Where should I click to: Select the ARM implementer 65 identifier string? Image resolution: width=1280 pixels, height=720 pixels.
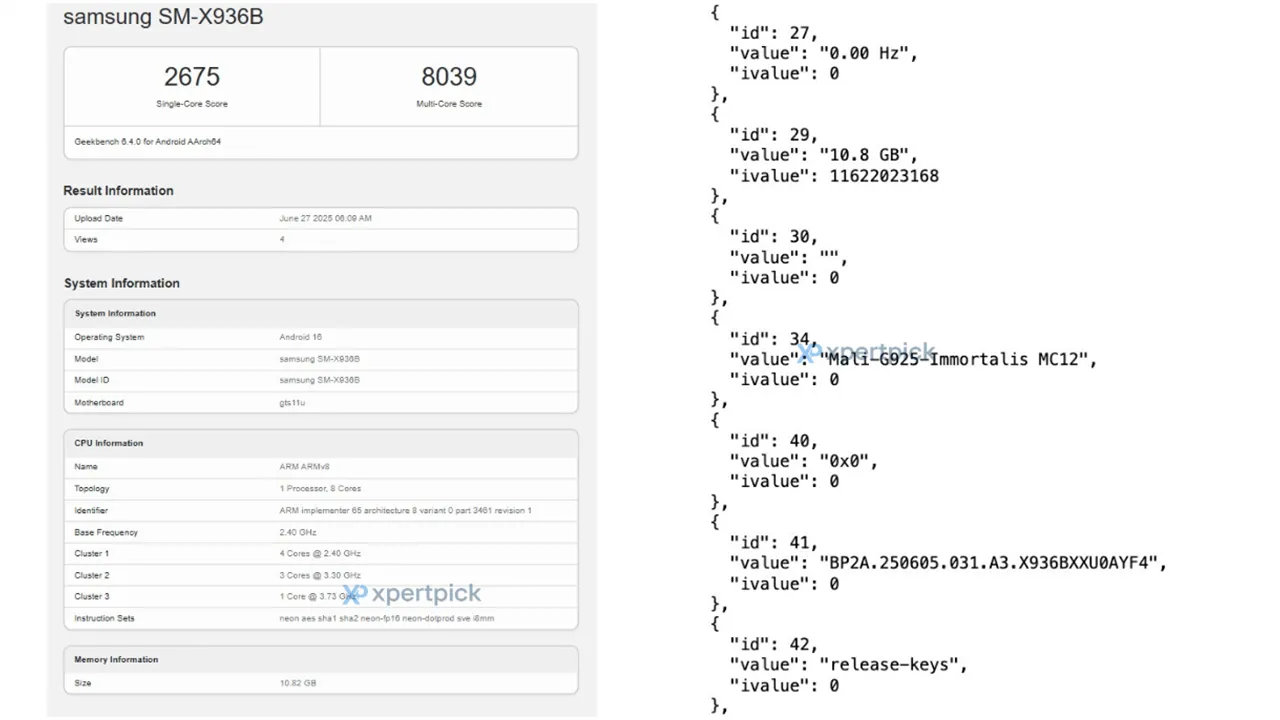[405, 511]
